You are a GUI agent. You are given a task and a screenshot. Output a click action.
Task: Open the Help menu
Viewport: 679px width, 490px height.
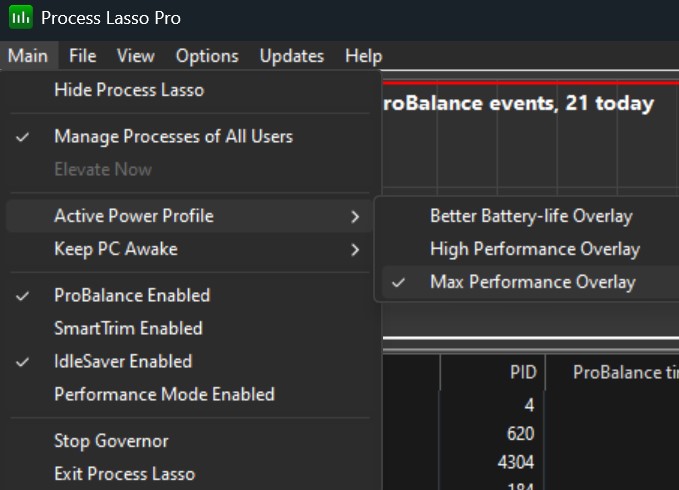point(363,56)
